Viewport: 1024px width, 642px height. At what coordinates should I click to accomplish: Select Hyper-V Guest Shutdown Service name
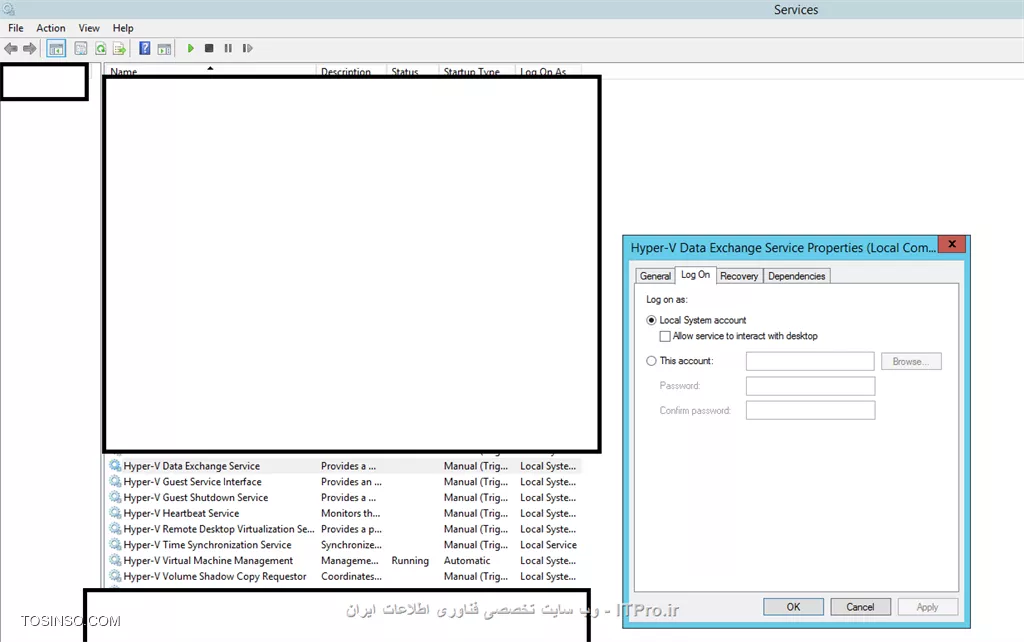point(196,497)
